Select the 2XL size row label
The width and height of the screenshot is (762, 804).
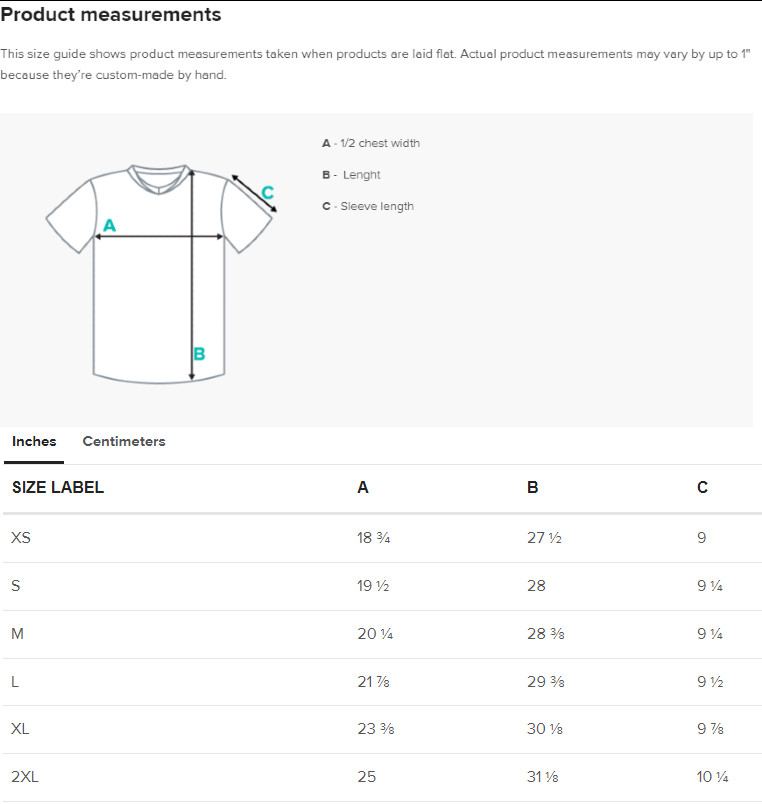pos(24,777)
